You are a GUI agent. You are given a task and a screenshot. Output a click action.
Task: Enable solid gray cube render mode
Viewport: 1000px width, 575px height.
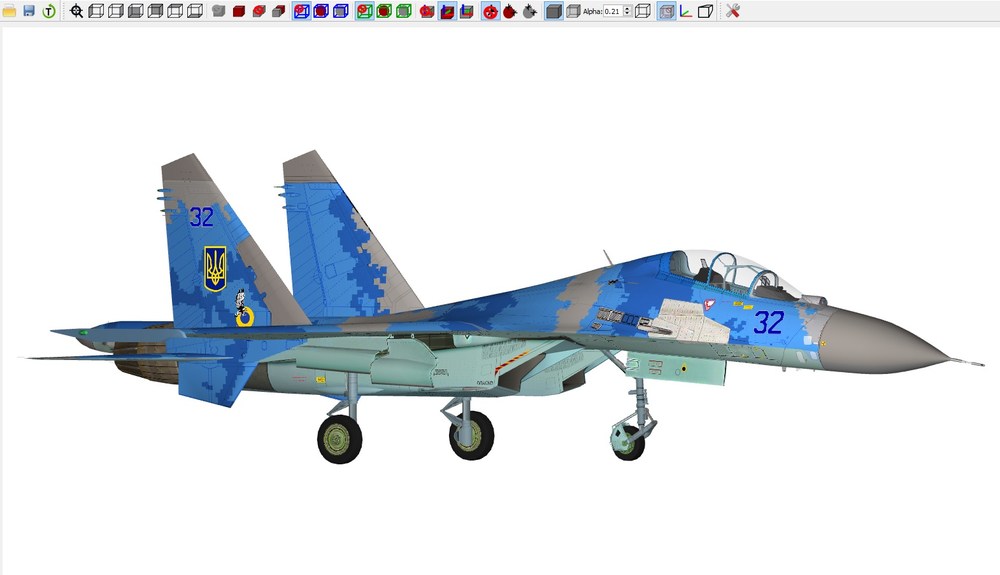554,11
